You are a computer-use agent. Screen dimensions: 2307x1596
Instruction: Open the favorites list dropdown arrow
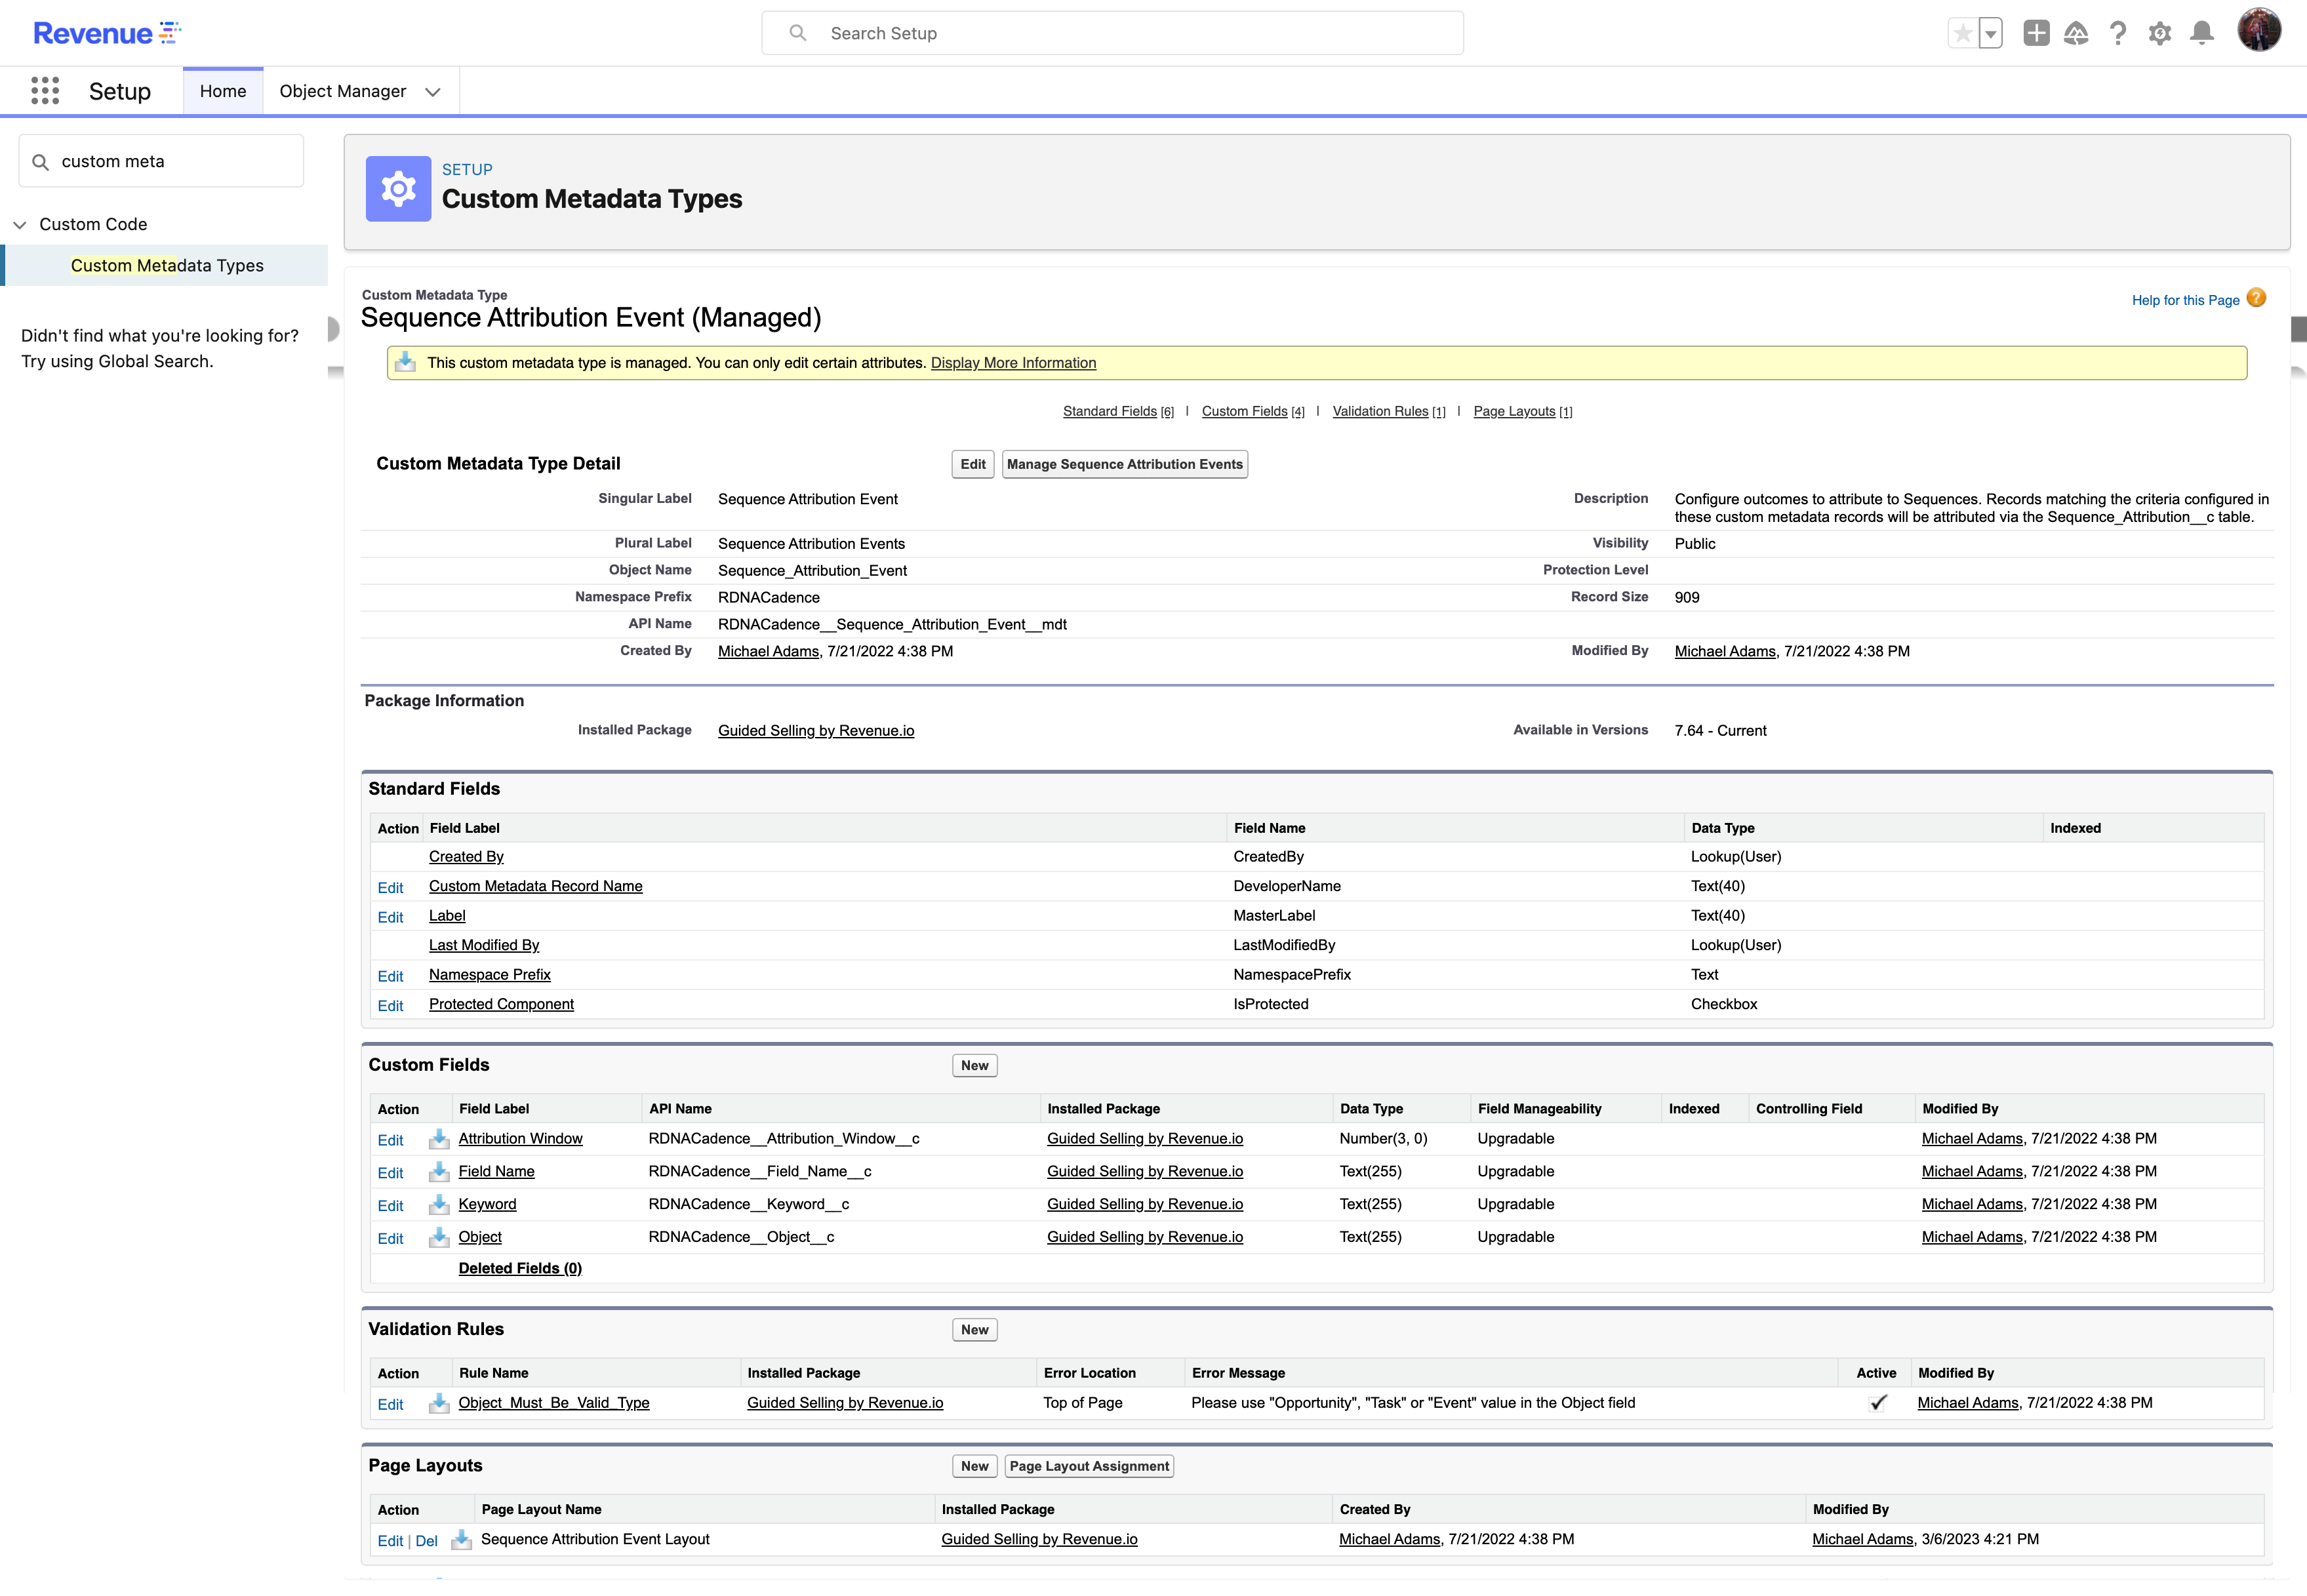tap(1992, 33)
